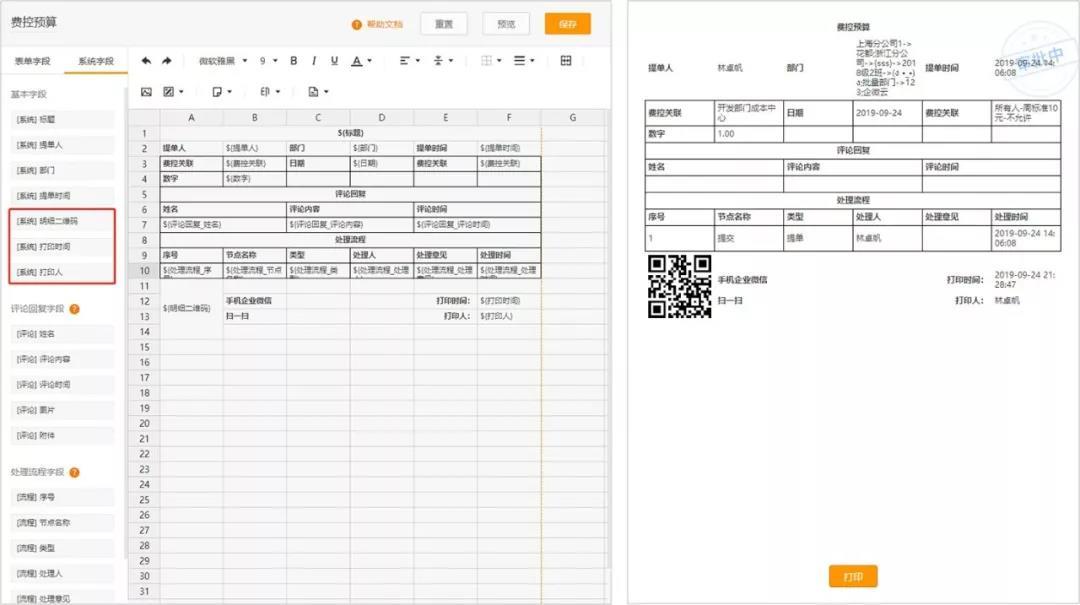Click the redo arrow in the toolbar
The width and height of the screenshot is (1080, 605).
tap(167, 61)
